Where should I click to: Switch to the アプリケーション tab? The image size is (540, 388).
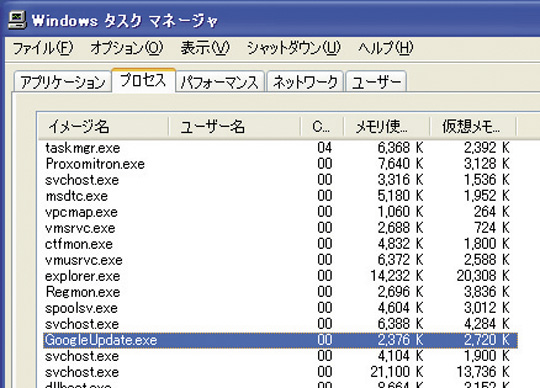click(x=63, y=82)
